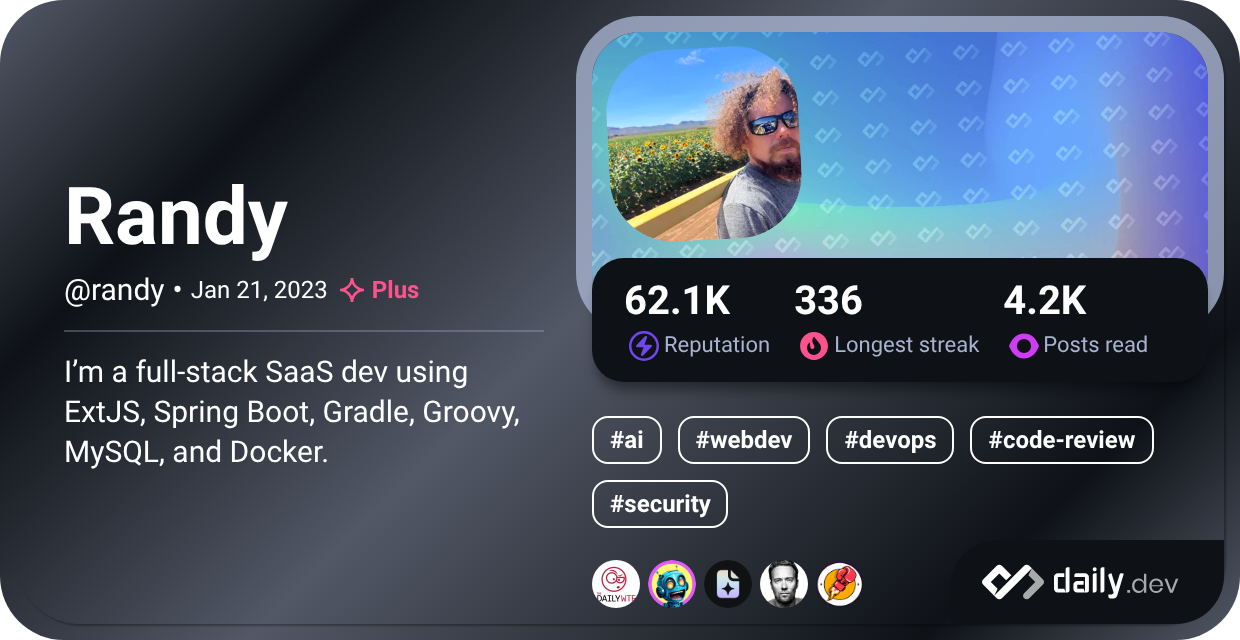Open Randy's sunflower field profile photo
The image size is (1240, 640).
pos(704,143)
